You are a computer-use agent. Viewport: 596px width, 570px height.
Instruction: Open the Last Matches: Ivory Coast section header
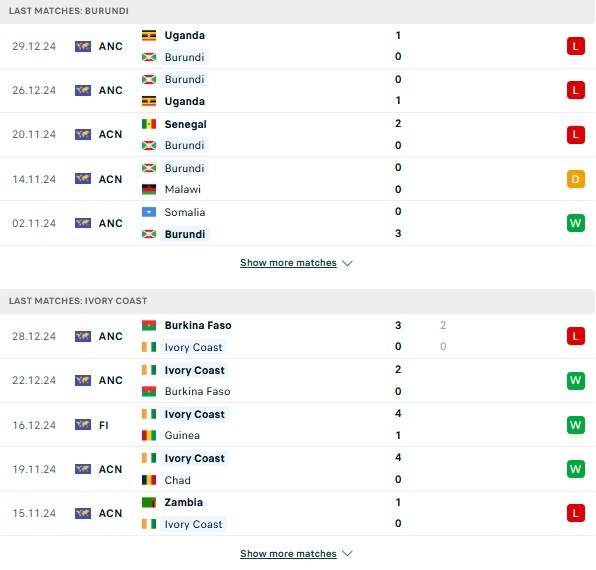coord(297,301)
